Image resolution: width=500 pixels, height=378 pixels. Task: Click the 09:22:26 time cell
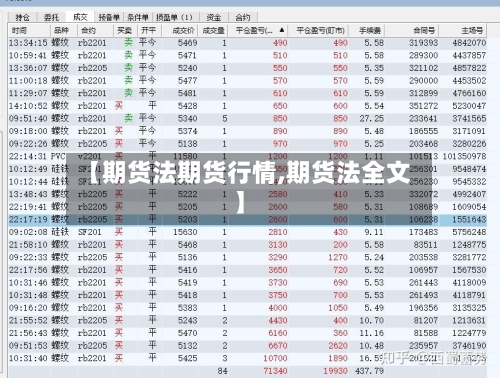point(28,144)
